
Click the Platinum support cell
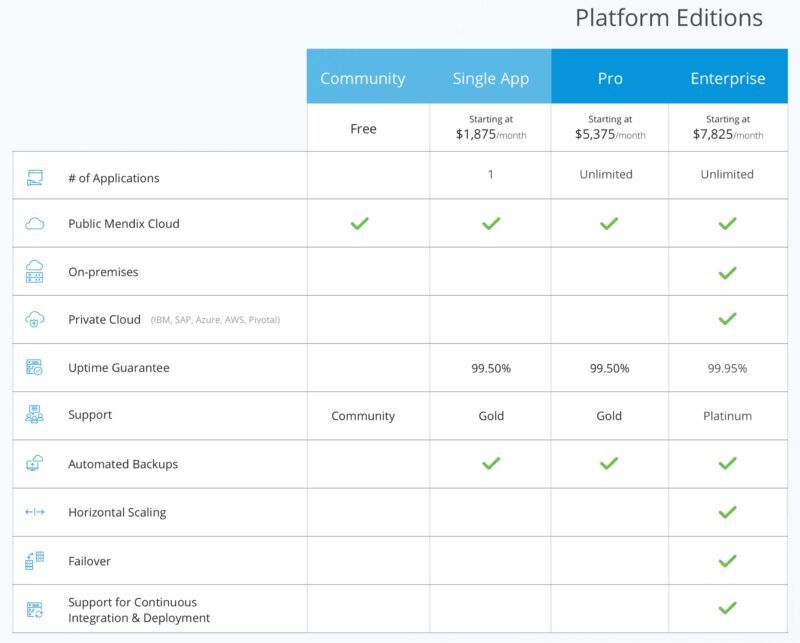point(728,416)
